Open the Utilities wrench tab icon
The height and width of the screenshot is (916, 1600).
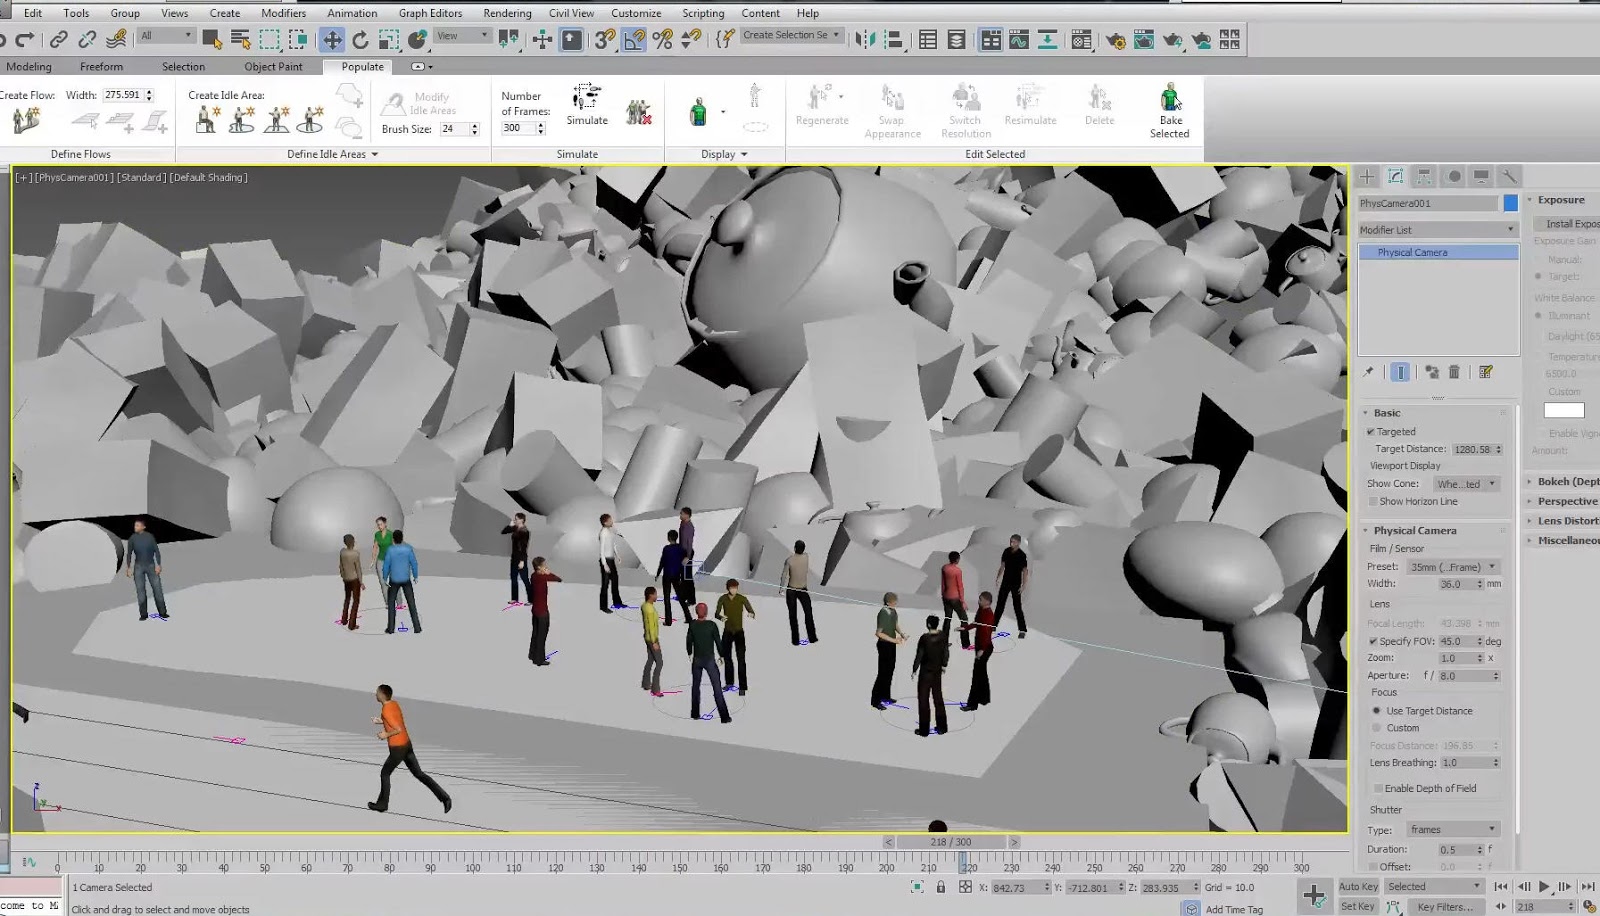[1509, 177]
